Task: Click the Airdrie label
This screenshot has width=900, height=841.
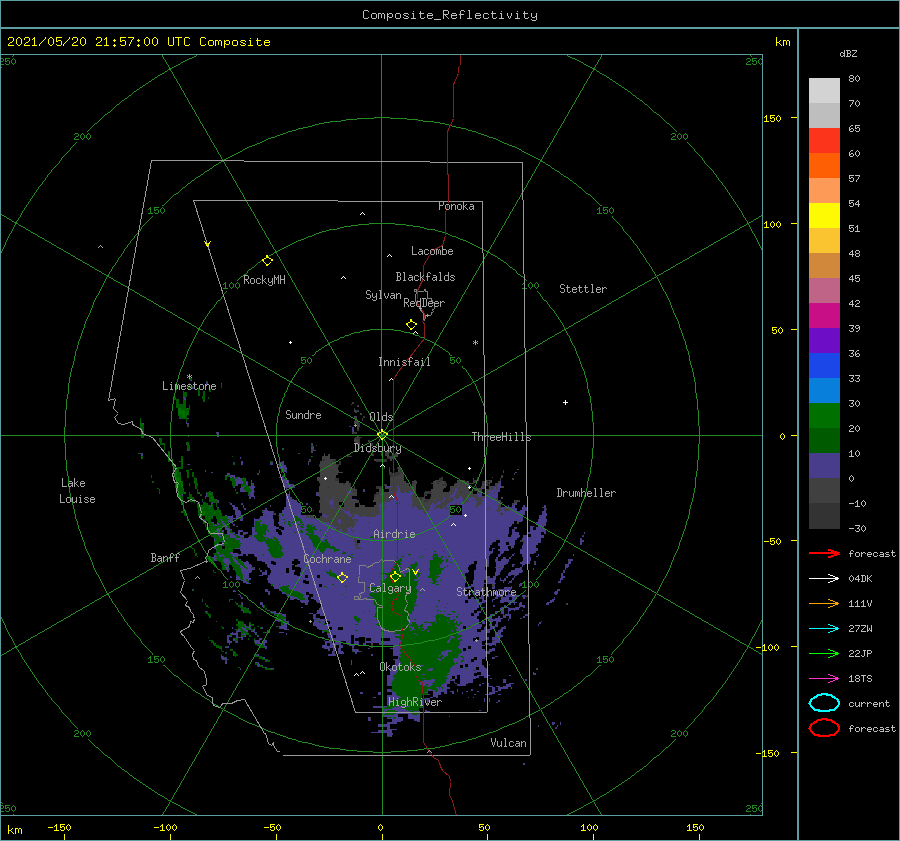Action: pos(394,534)
